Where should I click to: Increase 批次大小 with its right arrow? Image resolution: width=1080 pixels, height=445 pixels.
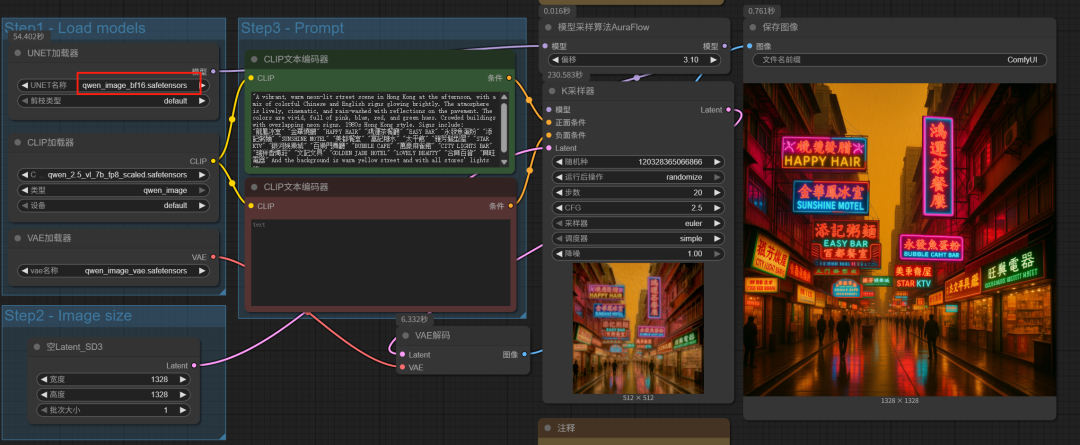pos(183,410)
